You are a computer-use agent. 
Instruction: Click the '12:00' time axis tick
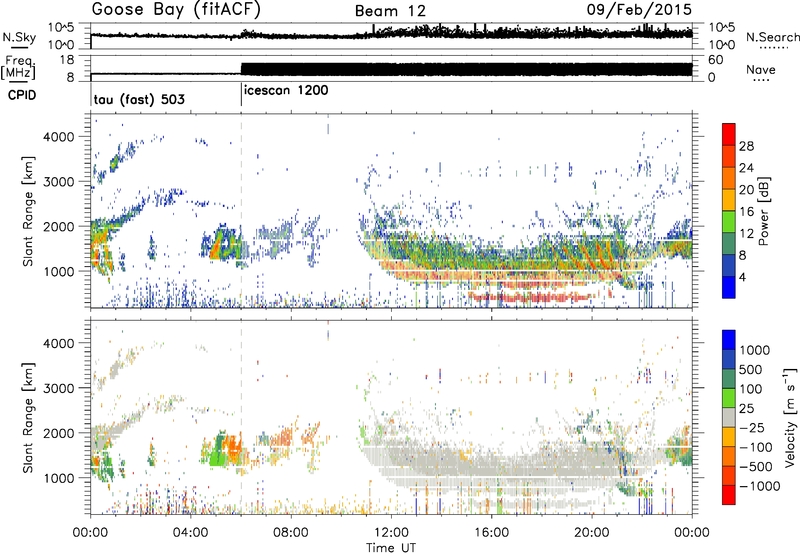click(x=391, y=532)
